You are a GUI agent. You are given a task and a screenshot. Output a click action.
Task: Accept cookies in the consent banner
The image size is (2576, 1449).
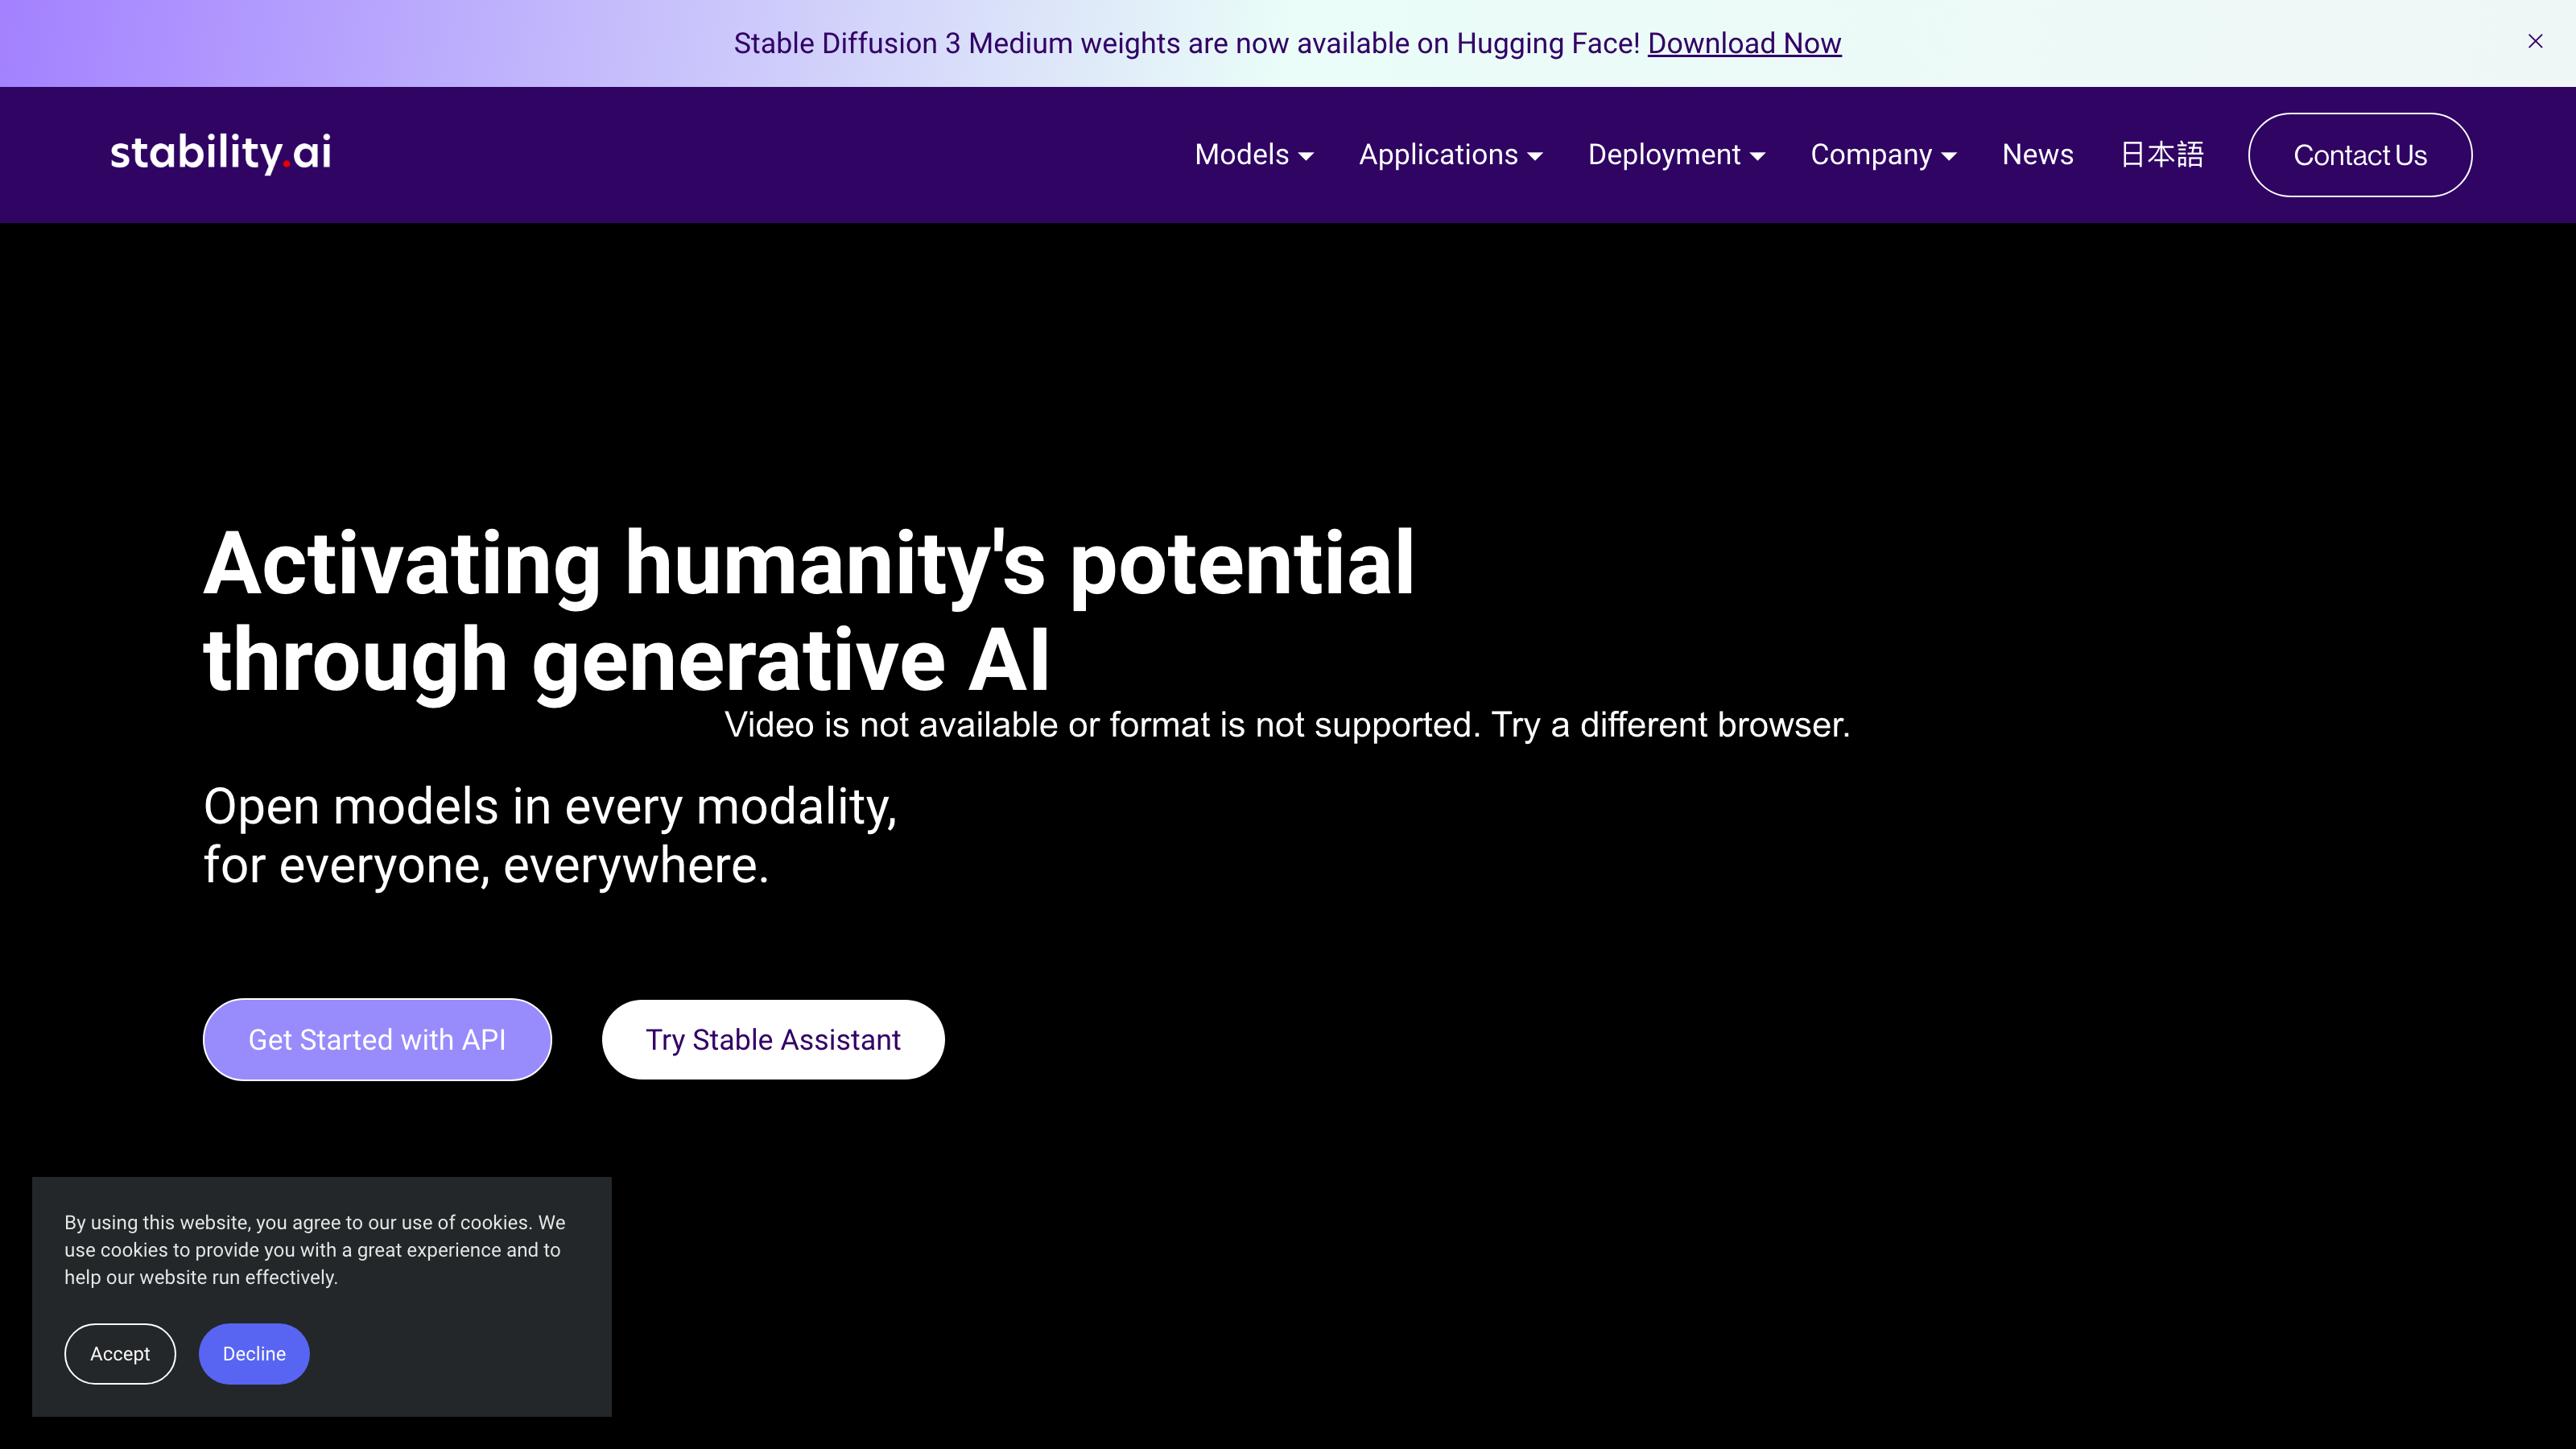120,1353
